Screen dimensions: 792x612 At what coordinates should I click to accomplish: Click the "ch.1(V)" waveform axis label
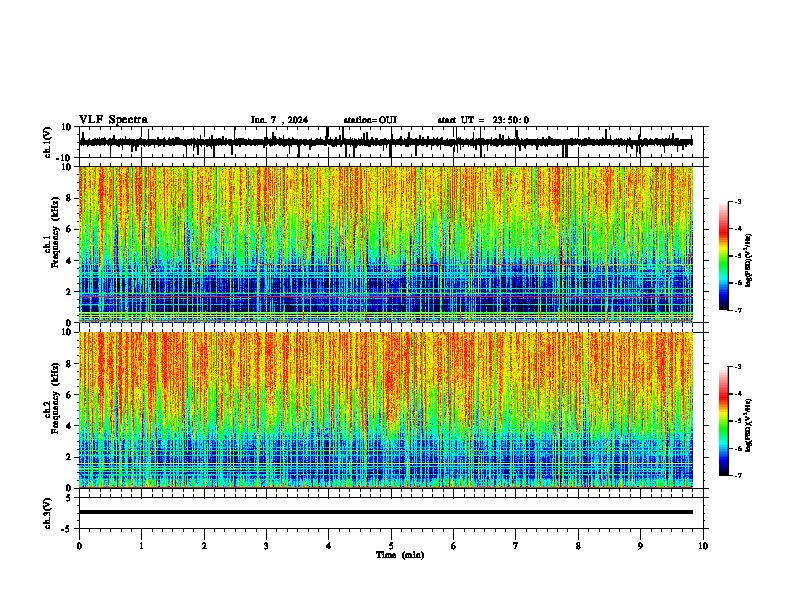48,142
